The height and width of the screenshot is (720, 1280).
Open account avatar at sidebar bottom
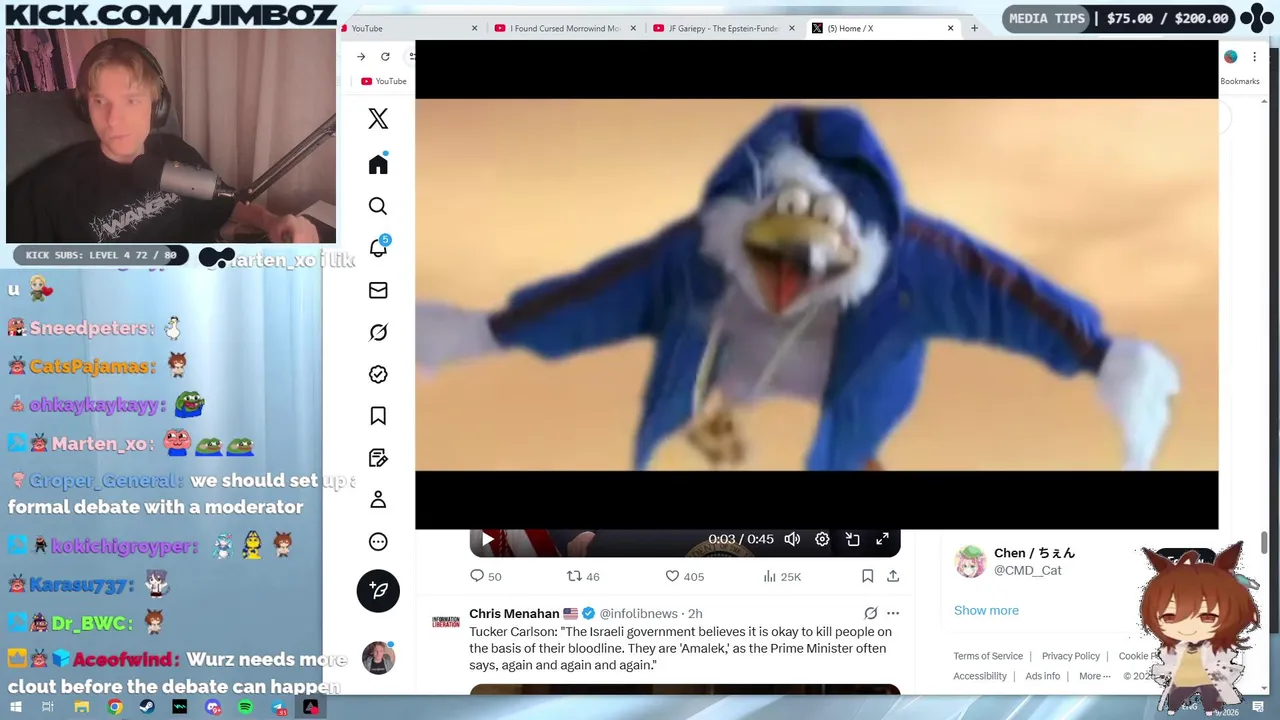[378, 658]
